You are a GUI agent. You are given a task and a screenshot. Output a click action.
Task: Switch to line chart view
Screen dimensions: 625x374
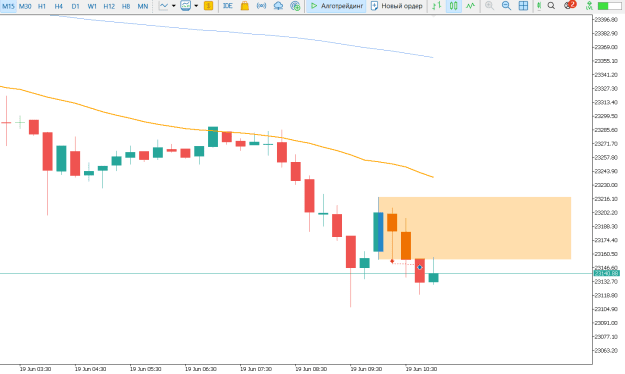tap(471, 6)
